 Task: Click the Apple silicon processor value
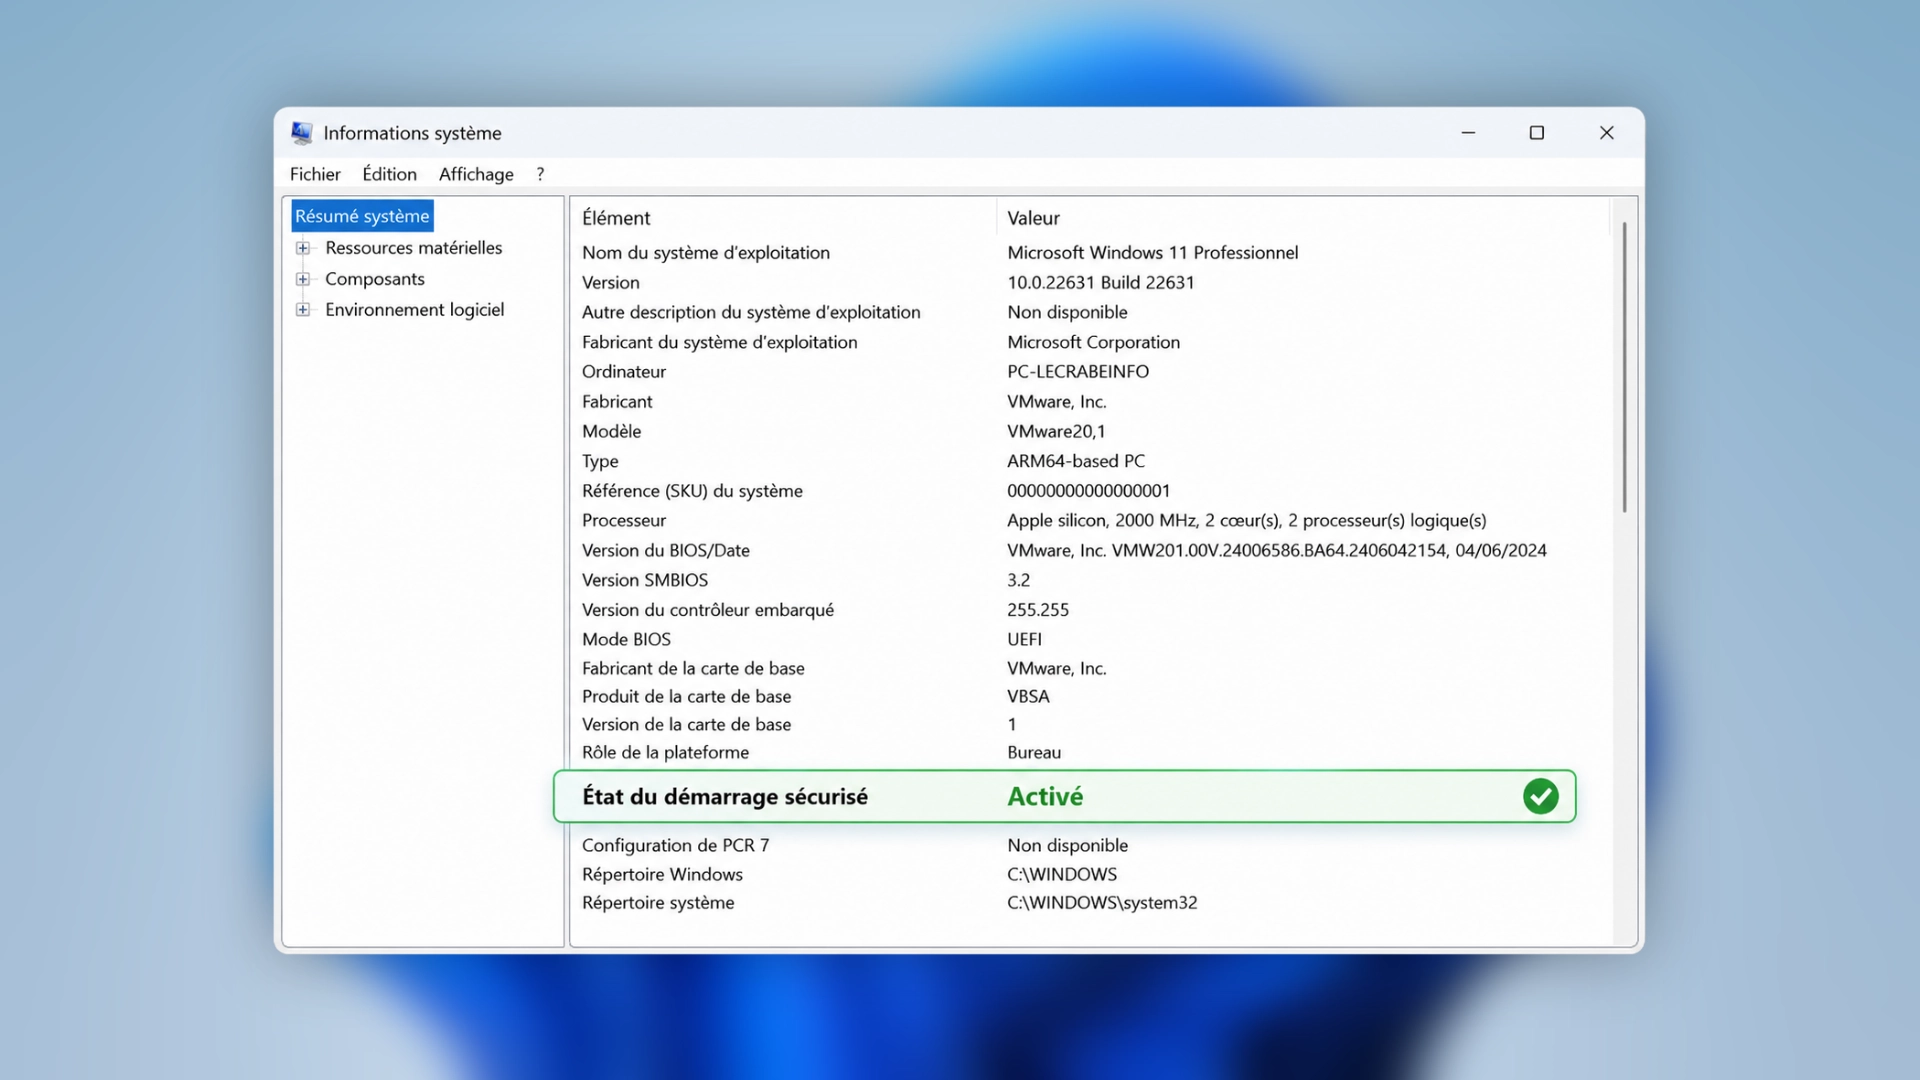tap(1247, 521)
